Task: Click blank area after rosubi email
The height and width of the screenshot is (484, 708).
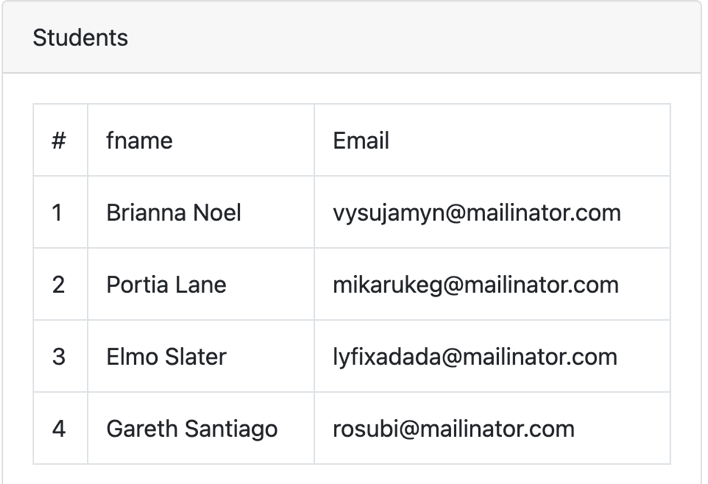Action: point(622,428)
